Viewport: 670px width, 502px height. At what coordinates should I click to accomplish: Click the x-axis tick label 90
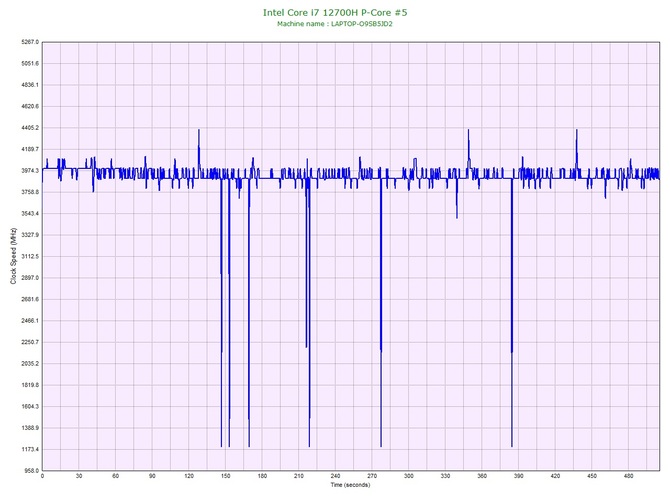(x=152, y=476)
